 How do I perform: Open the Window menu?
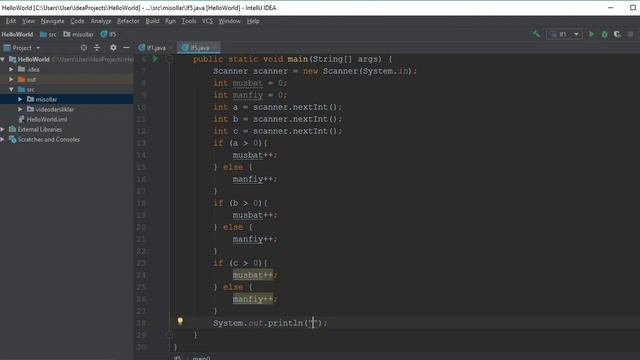[x=229, y=21]
